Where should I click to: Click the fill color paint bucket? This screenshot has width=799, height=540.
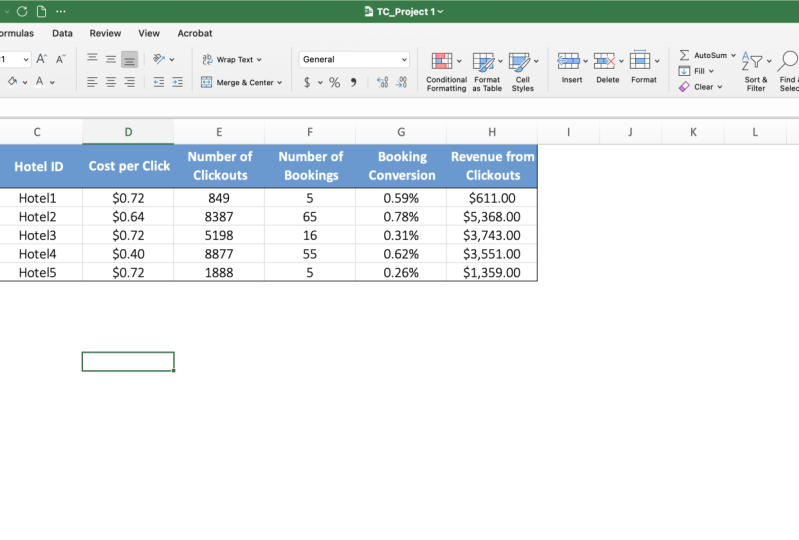click(12, 81)
